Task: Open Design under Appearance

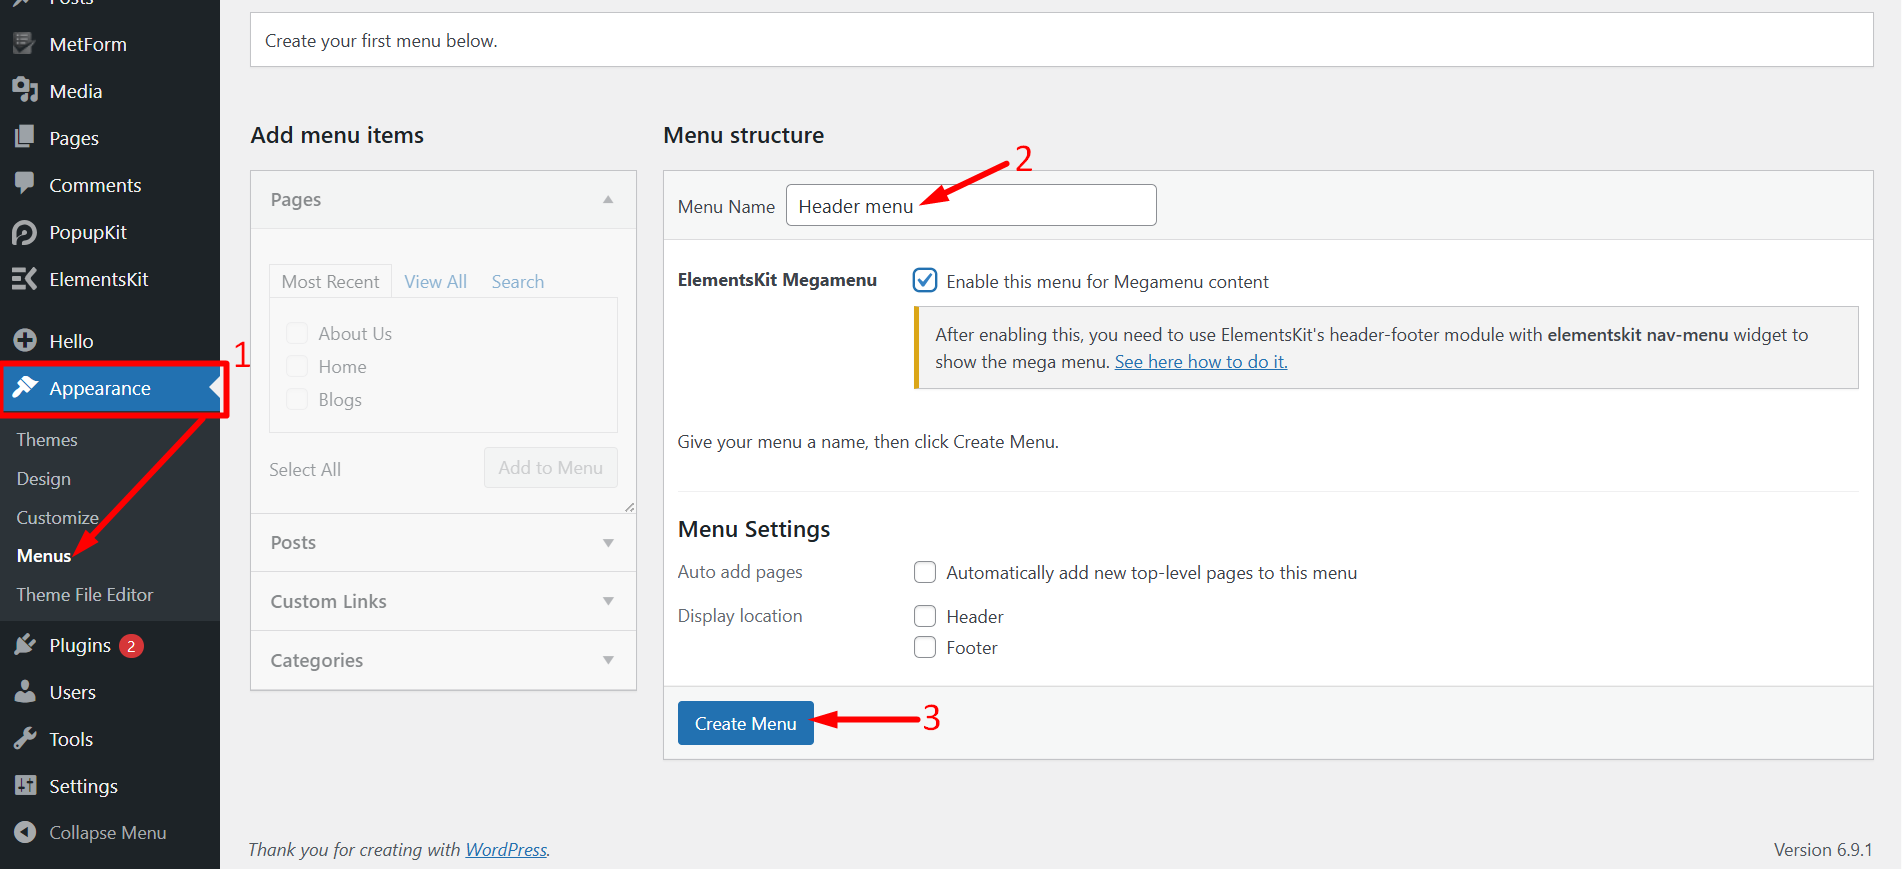Action: point(44,479)
